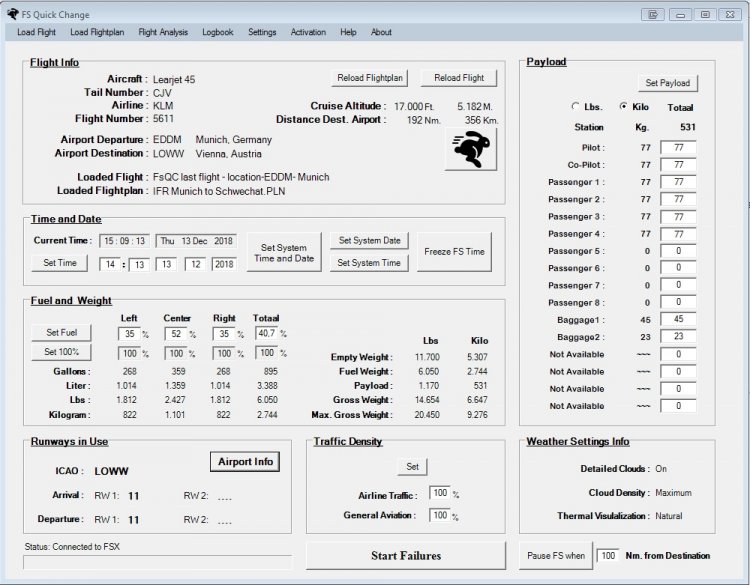Viewport: 750px width, 585px height.
Task: Edit the Right fuel percentage field
Action: click(224, 333)
